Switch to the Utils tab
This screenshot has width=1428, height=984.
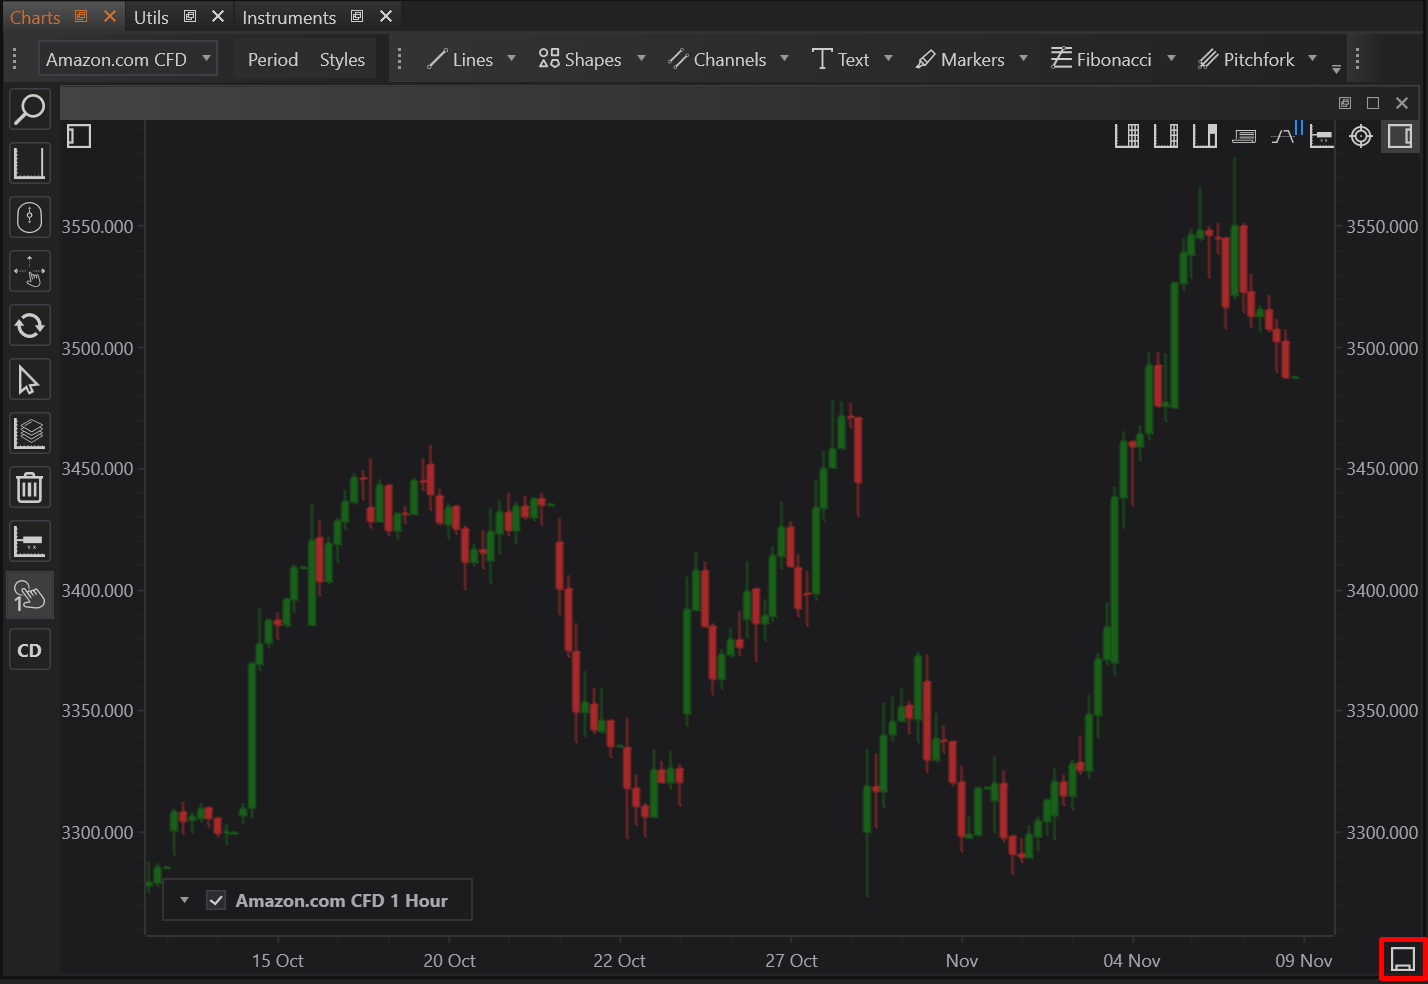tap(151, 17)
